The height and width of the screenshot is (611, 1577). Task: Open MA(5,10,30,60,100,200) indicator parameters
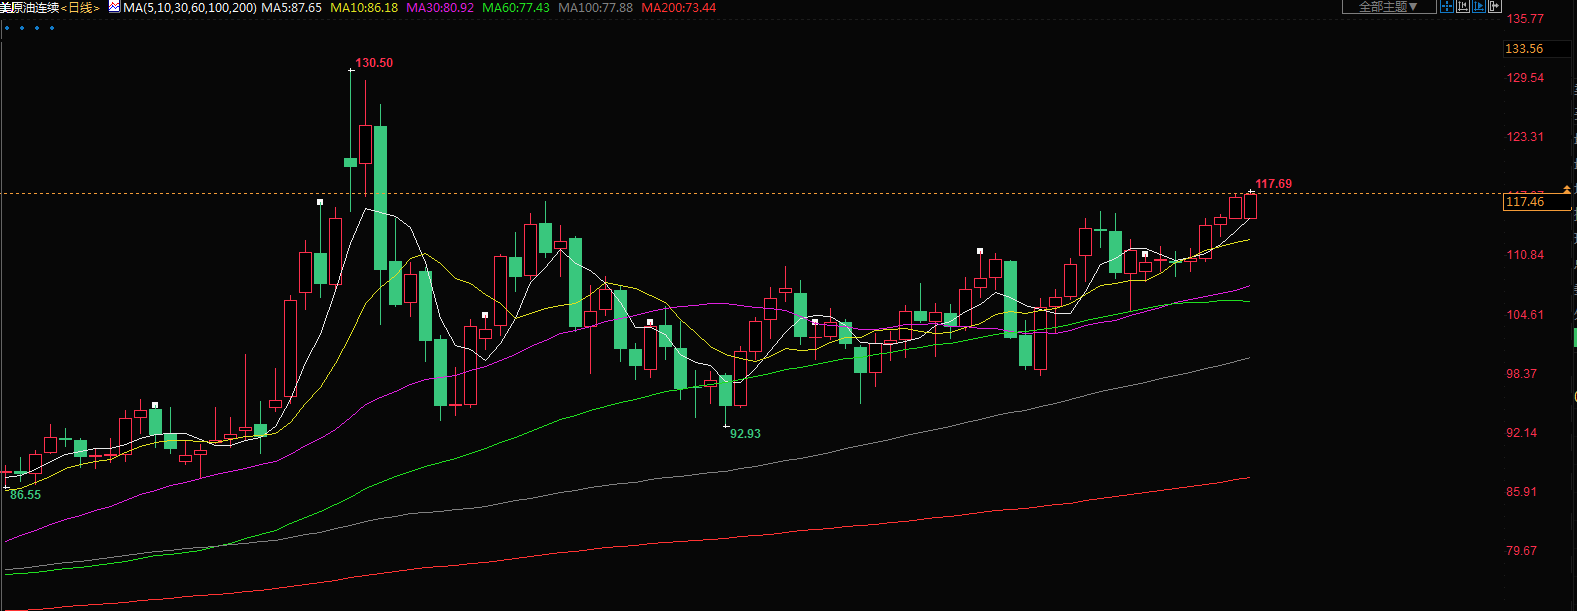tap(189, 8)
